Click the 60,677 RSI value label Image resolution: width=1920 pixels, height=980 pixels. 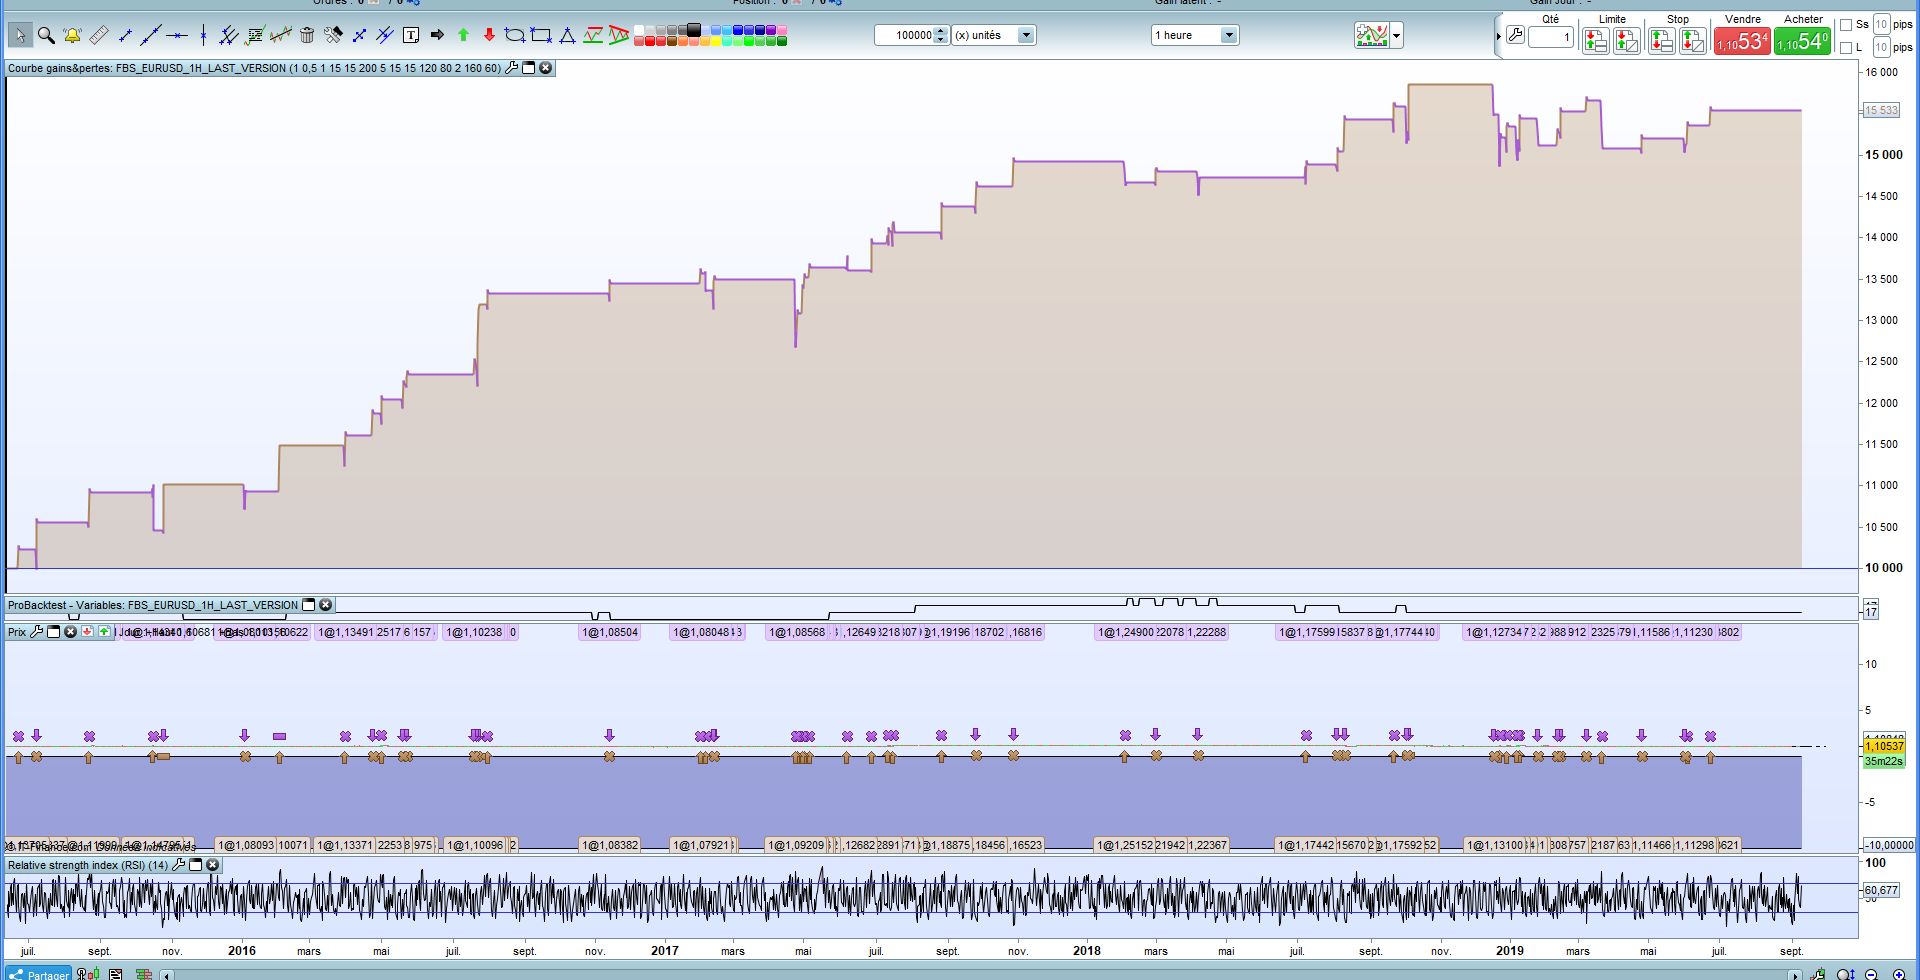[x=1881, y=890]
